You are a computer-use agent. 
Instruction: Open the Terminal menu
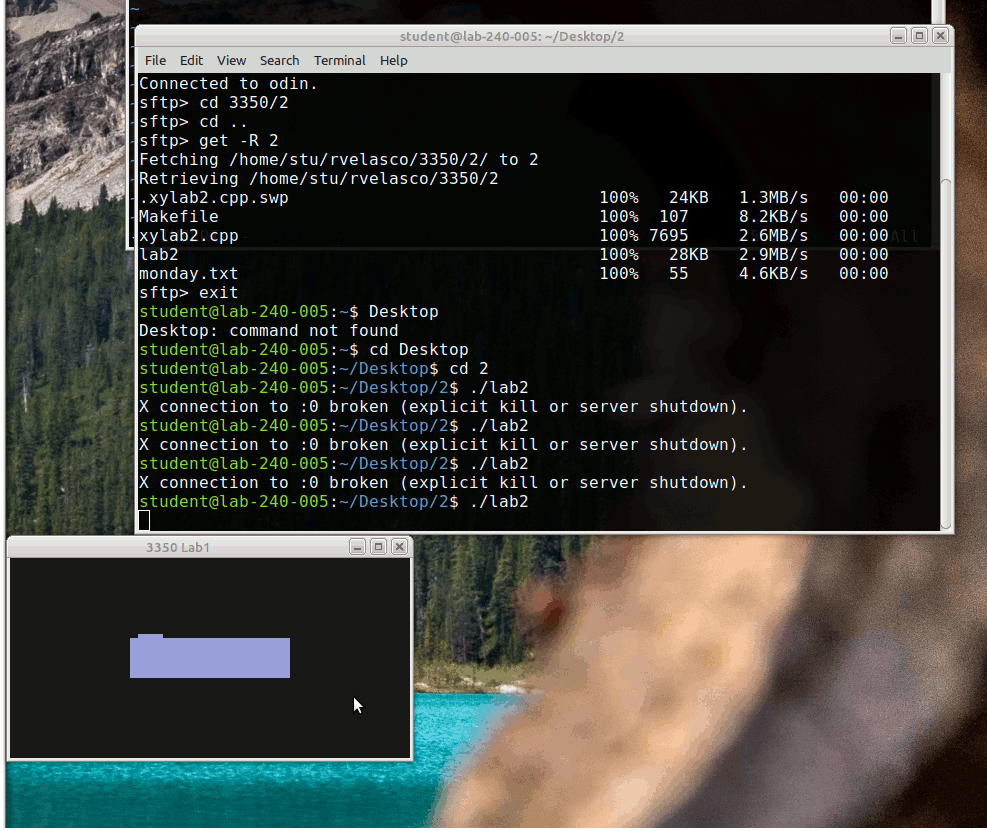(x=339, y=60)
